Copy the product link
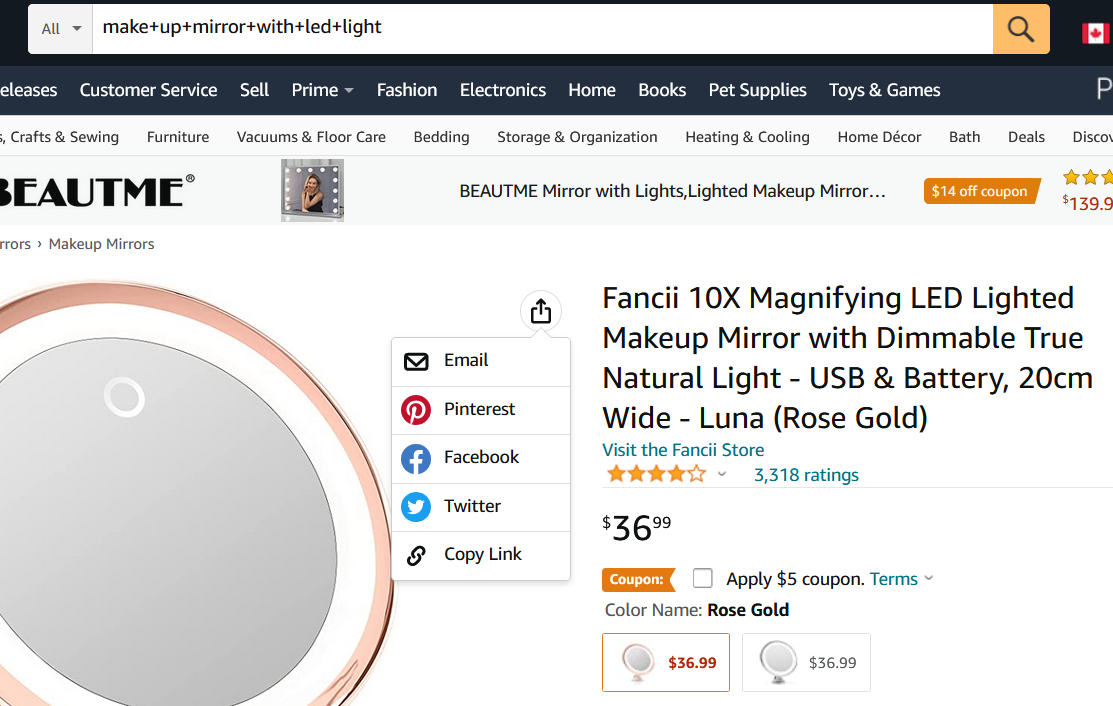The image size is (1113, 706). (x=482, y=553)
